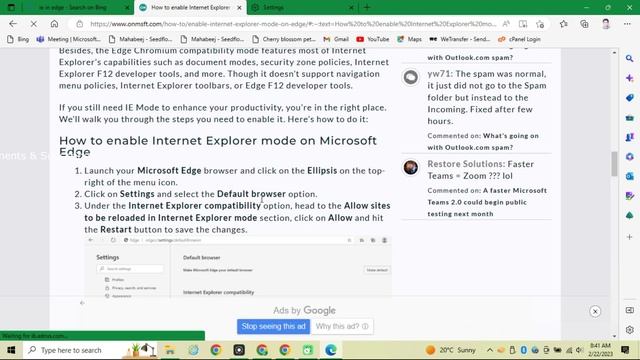
Task: Open sidebar search
Action: coord(629,58)
